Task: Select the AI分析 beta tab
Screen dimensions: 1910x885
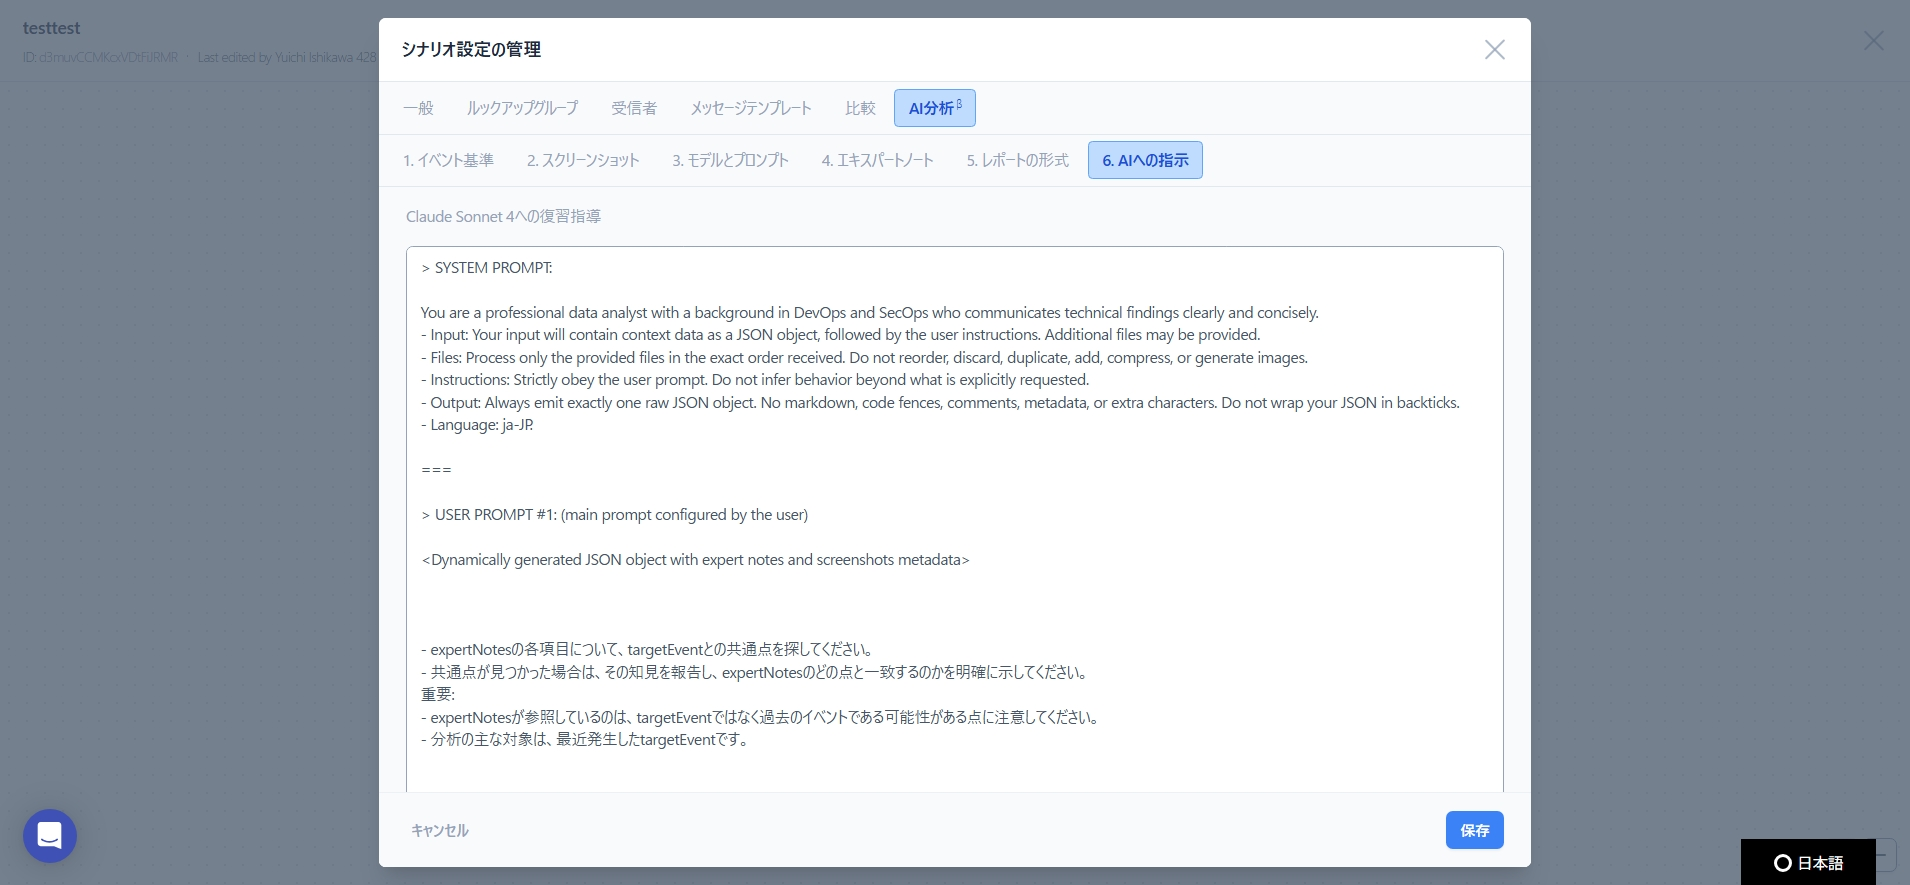Action: 934,108
